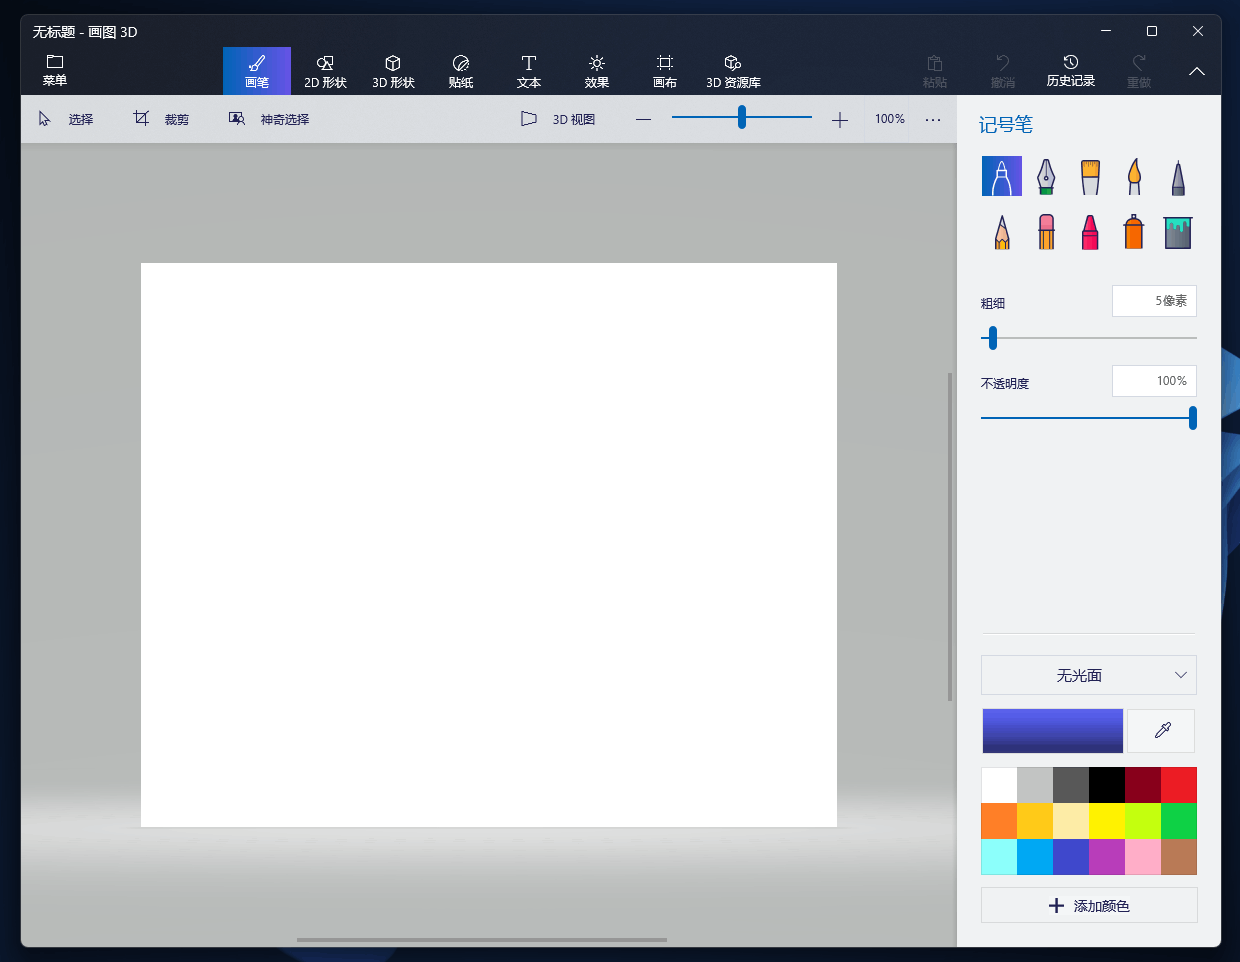
Task: Open 历史记录 history panel
Action: pos(1071,71)
